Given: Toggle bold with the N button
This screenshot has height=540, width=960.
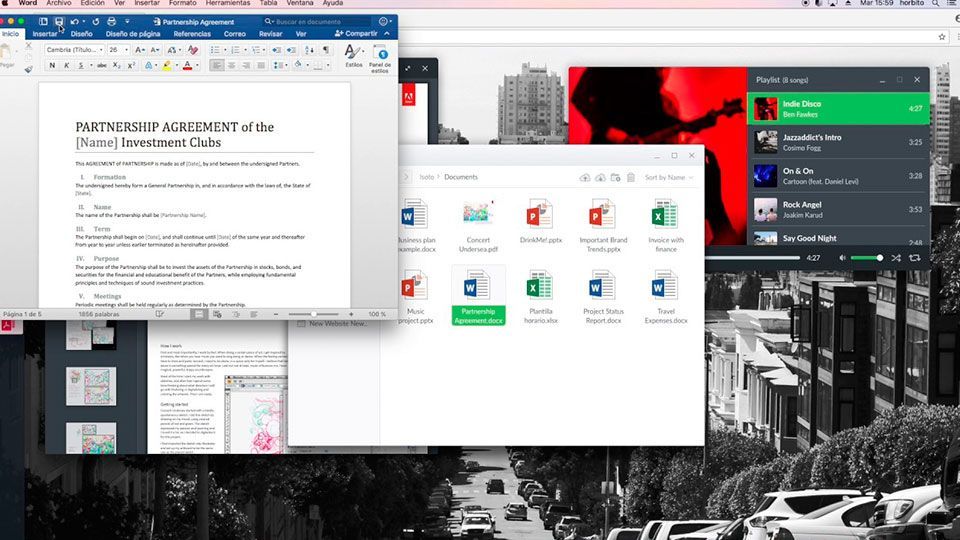Looking at the screenshot, I should point(52,66).
